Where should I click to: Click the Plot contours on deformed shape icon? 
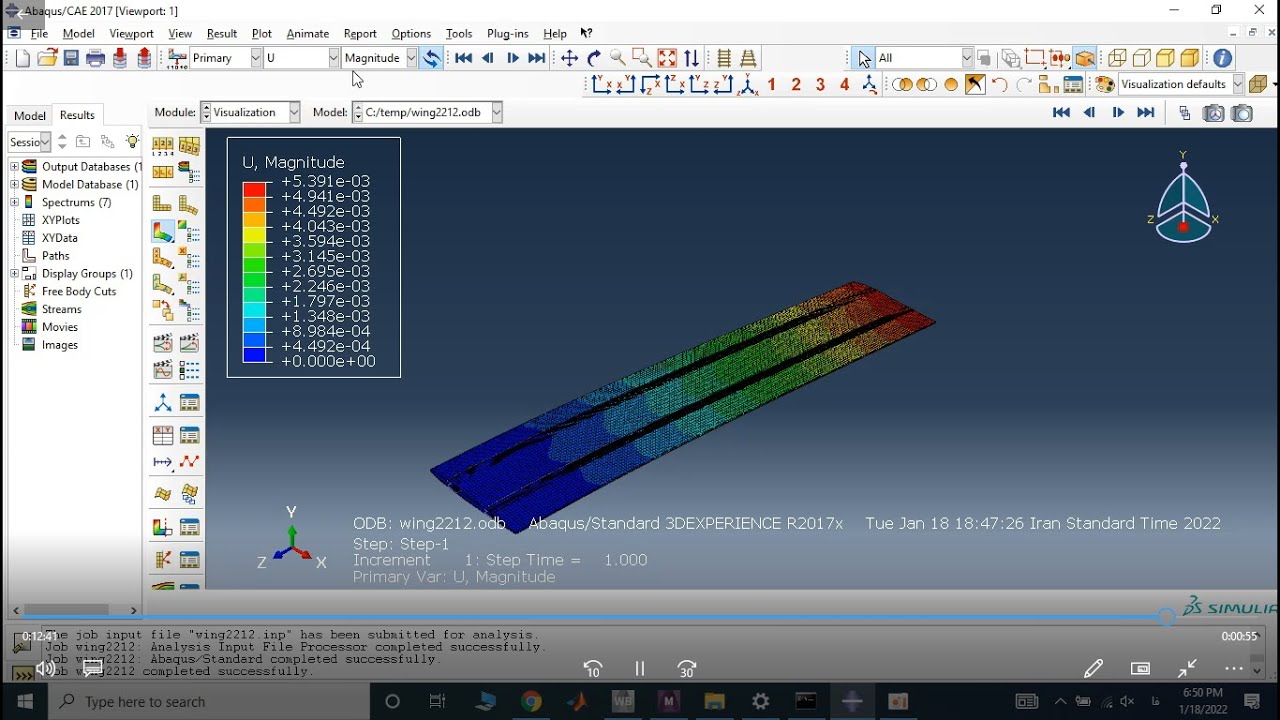pyautogui.click(x=163, y=232)
